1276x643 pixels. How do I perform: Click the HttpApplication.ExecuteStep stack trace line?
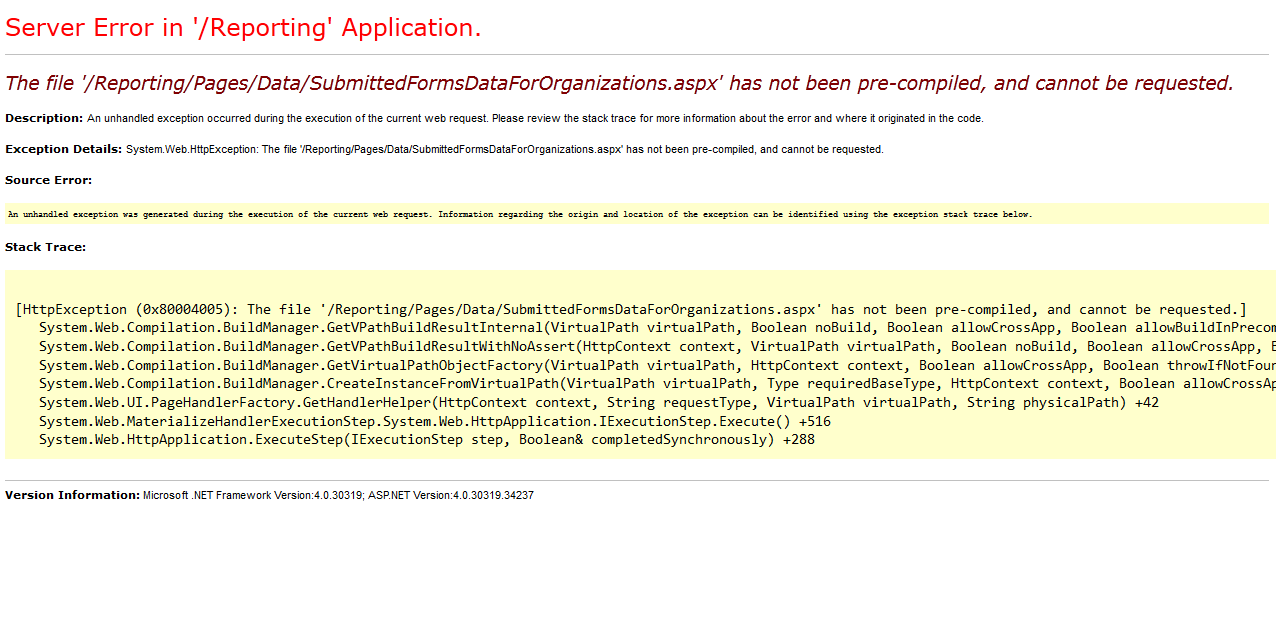click(x=426, y=439)
